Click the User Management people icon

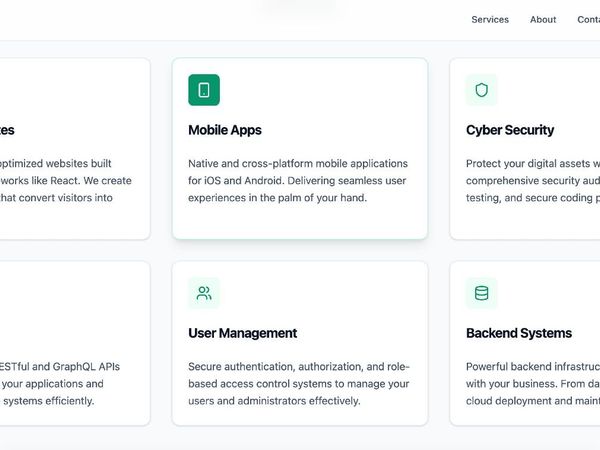(x=204, y=293)
